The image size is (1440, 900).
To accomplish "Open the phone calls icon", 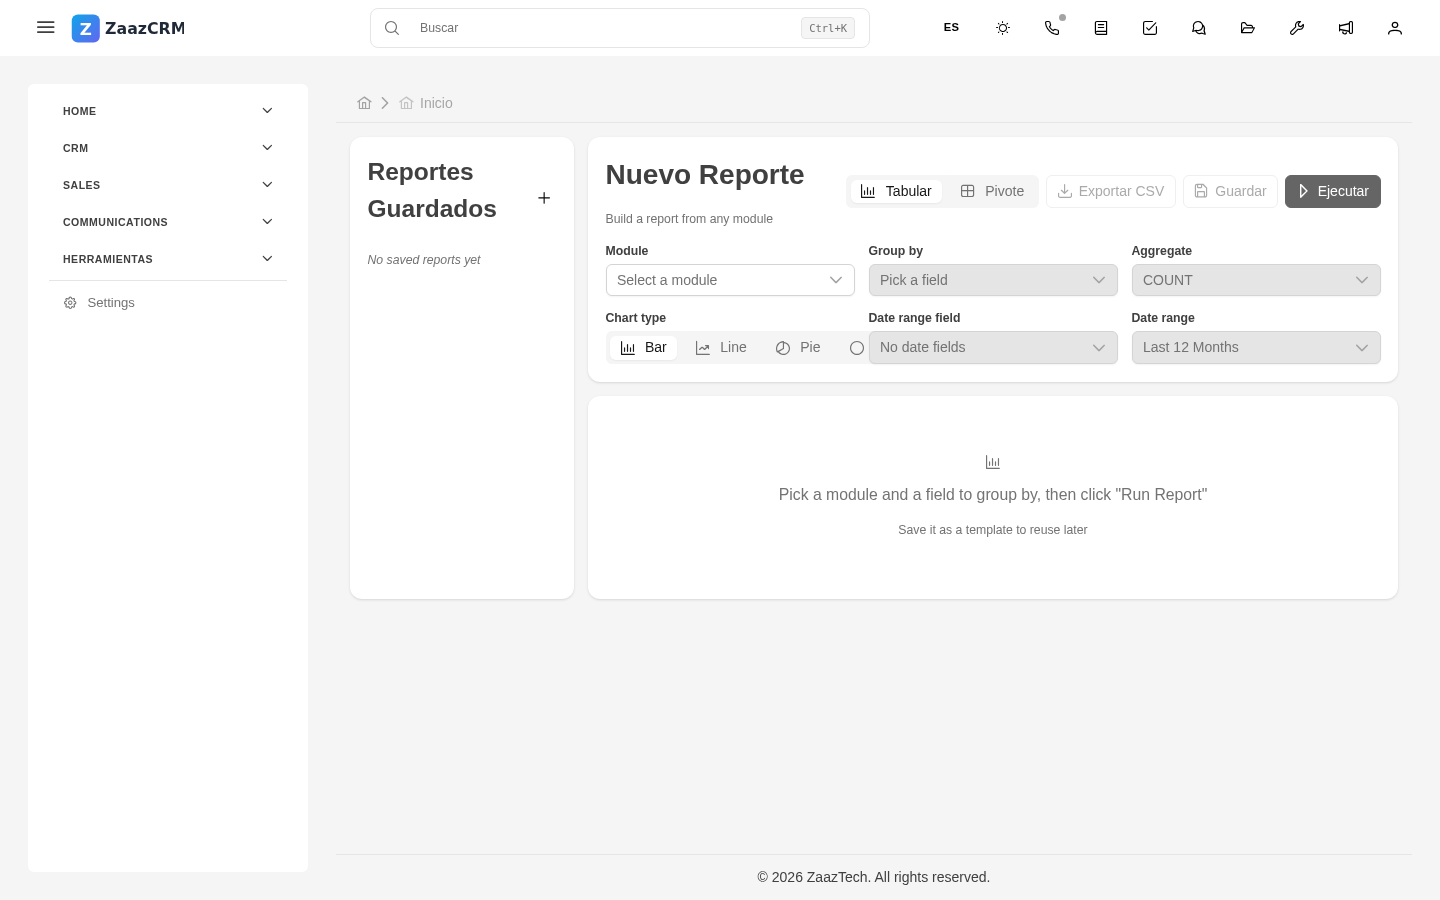I will click(x=1052, y=28).
